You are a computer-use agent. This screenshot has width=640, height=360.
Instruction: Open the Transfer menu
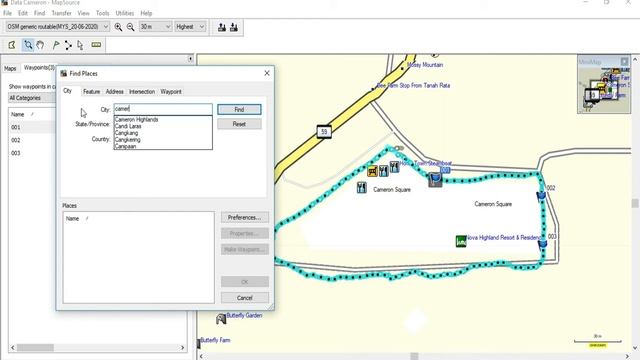point(62,13)
